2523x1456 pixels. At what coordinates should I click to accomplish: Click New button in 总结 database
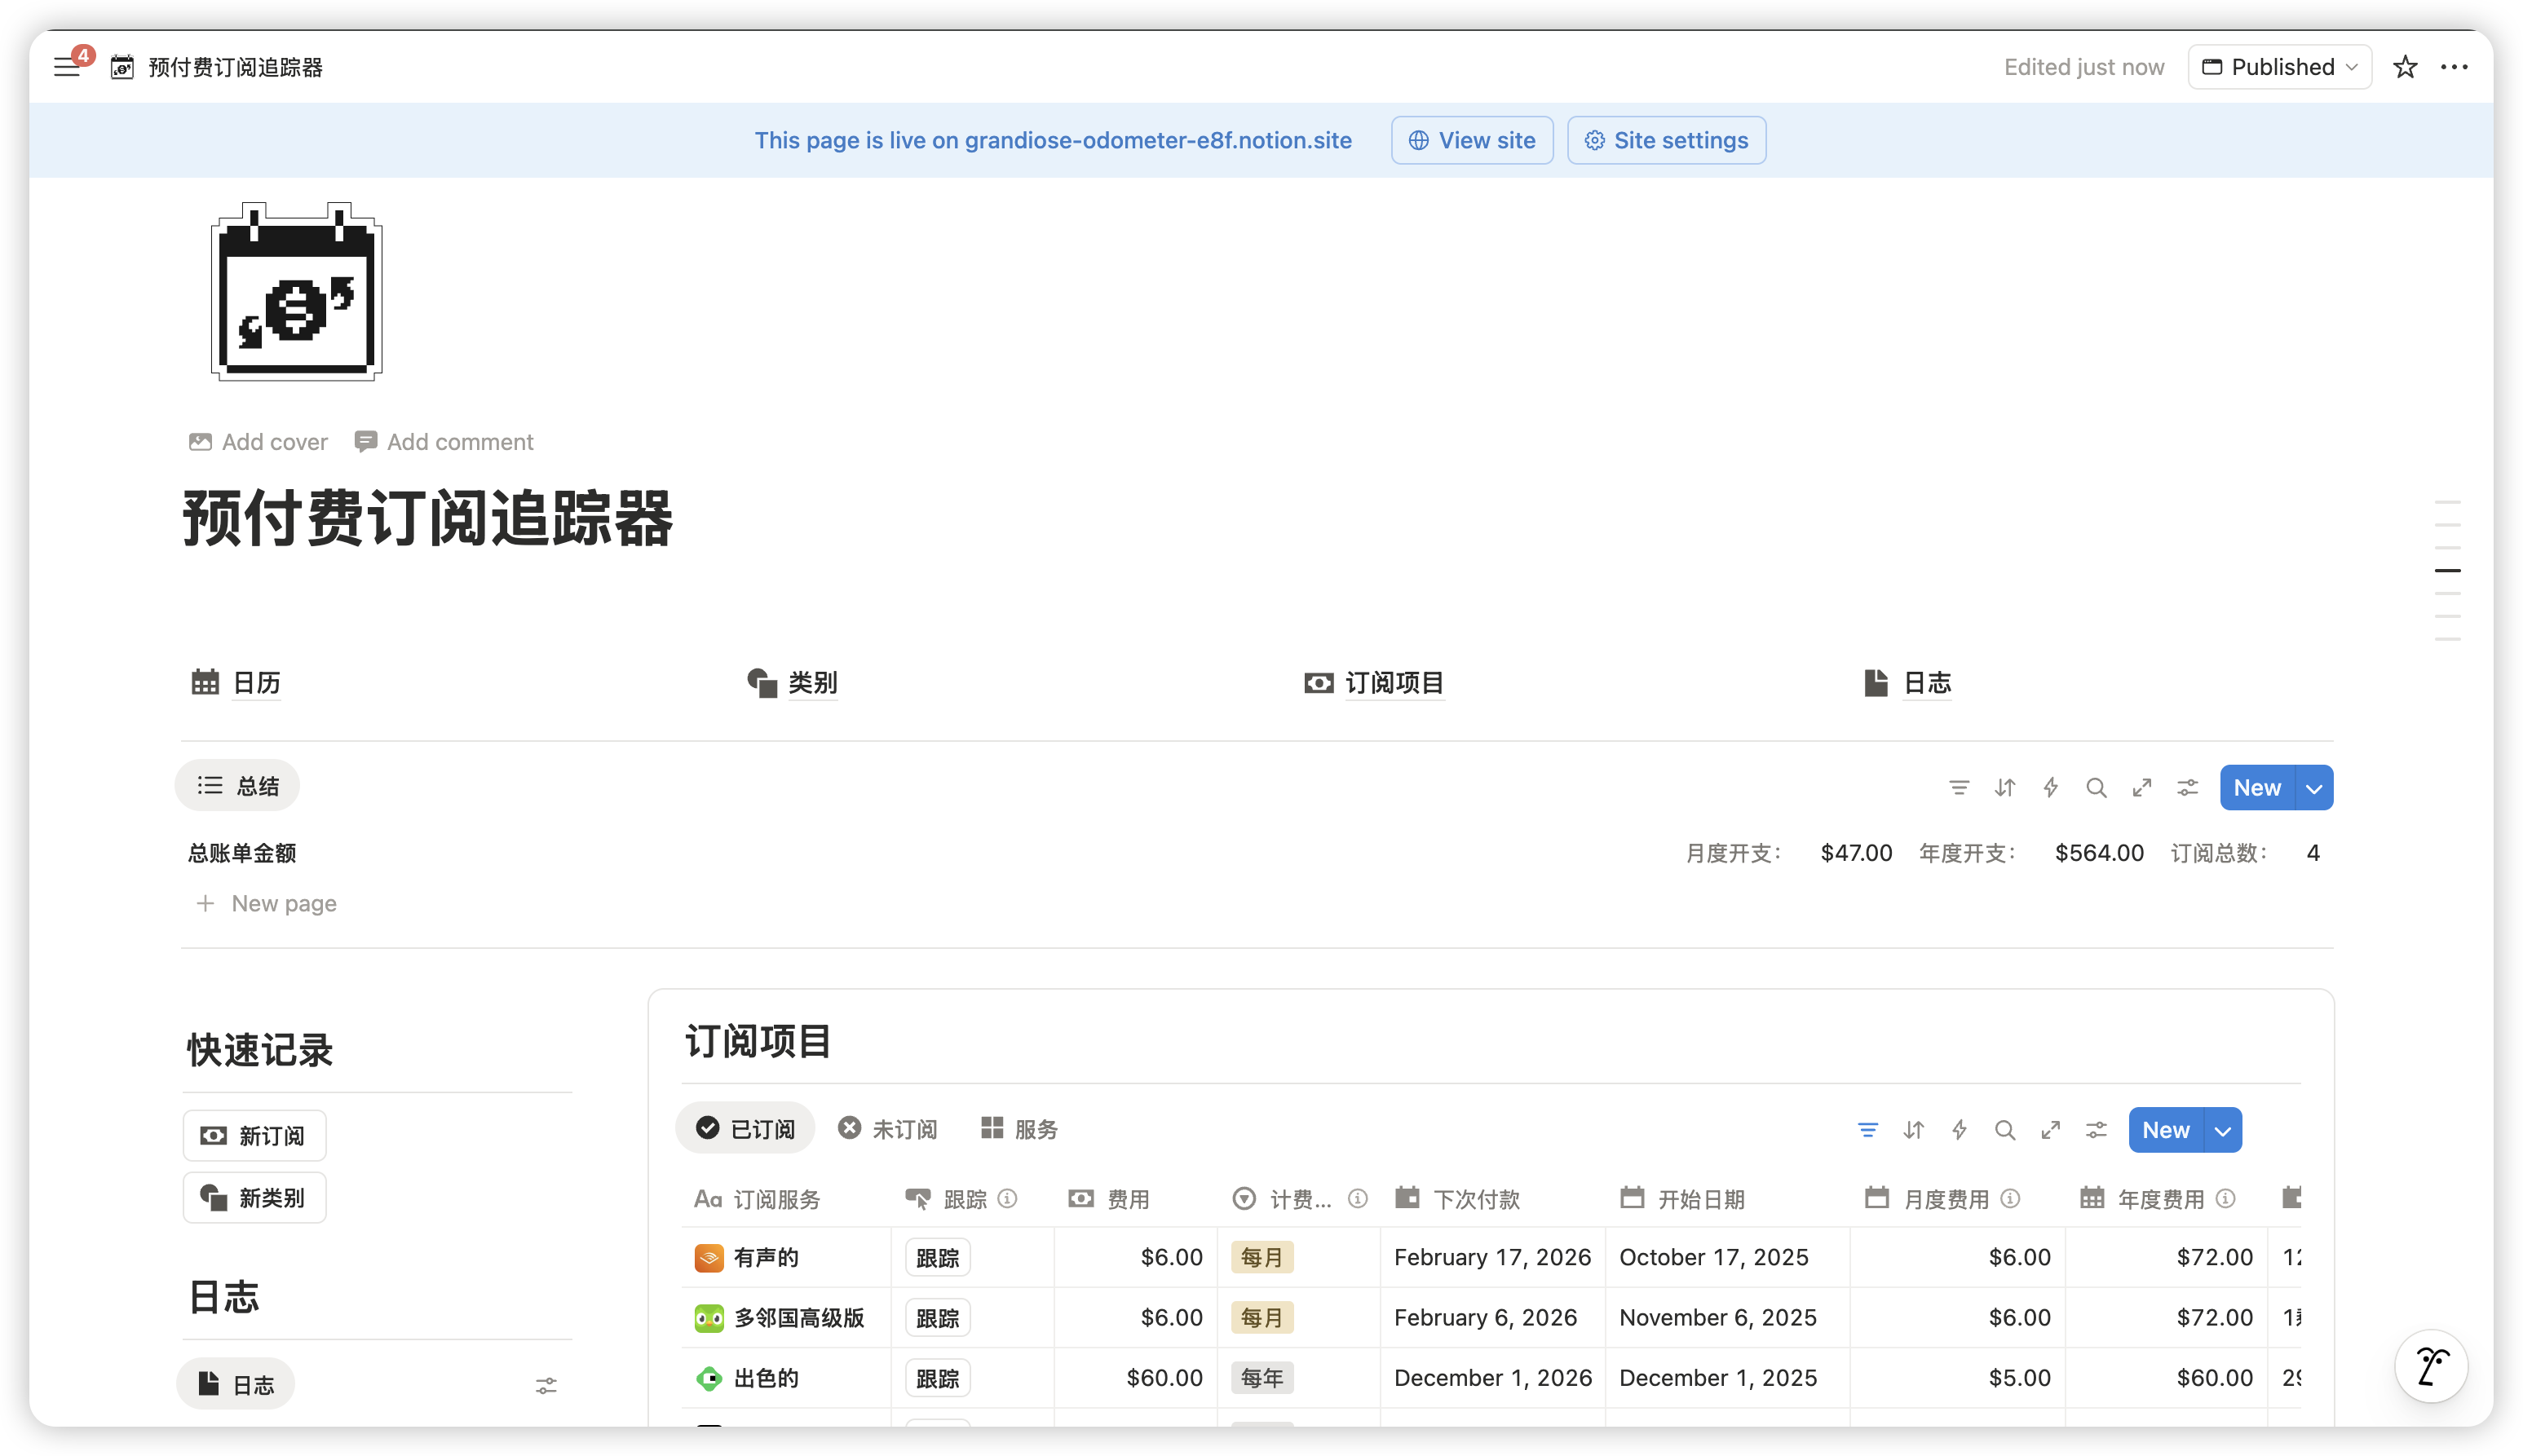point(2256,788)
